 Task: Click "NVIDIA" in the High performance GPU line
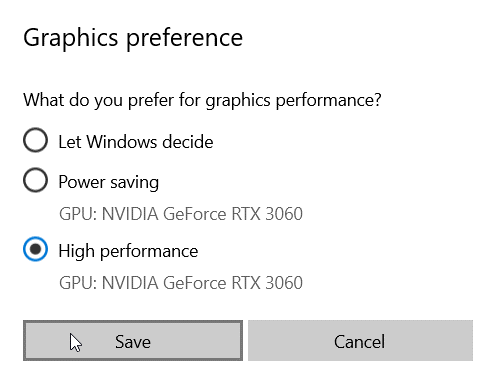coord(130,283)
